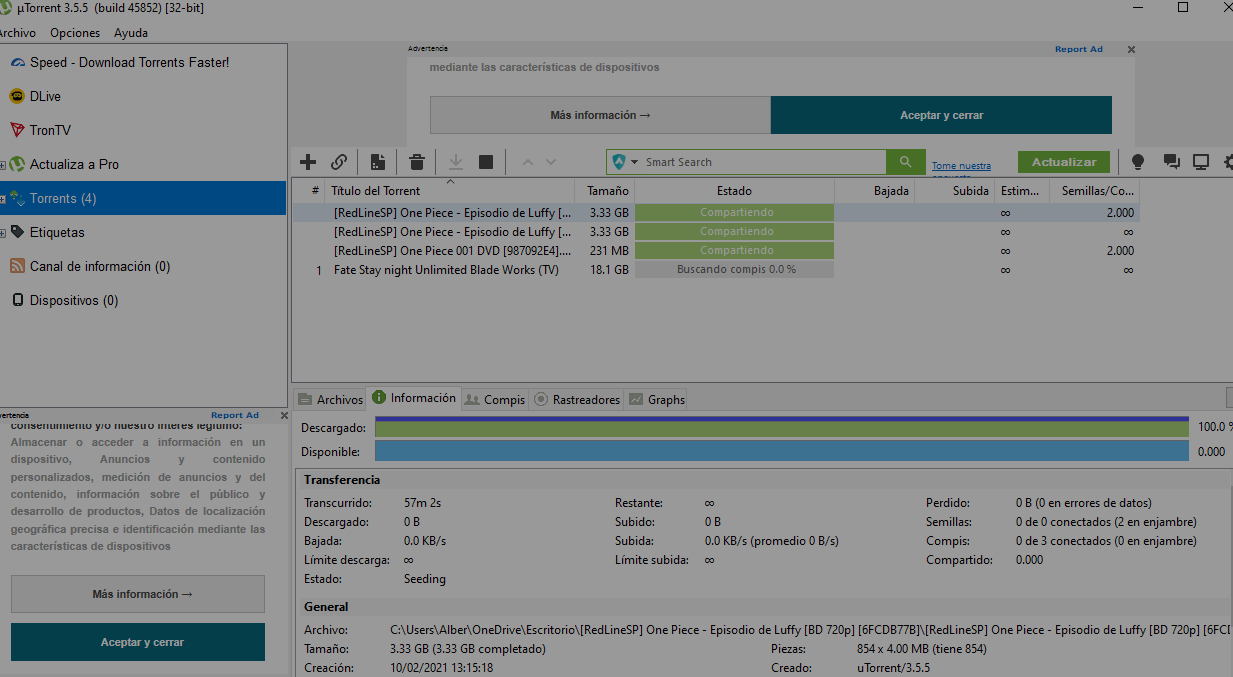This screenshot has width=1233, height=677.
Task: Add torrent from URL link icon
Action: [339, 162]
